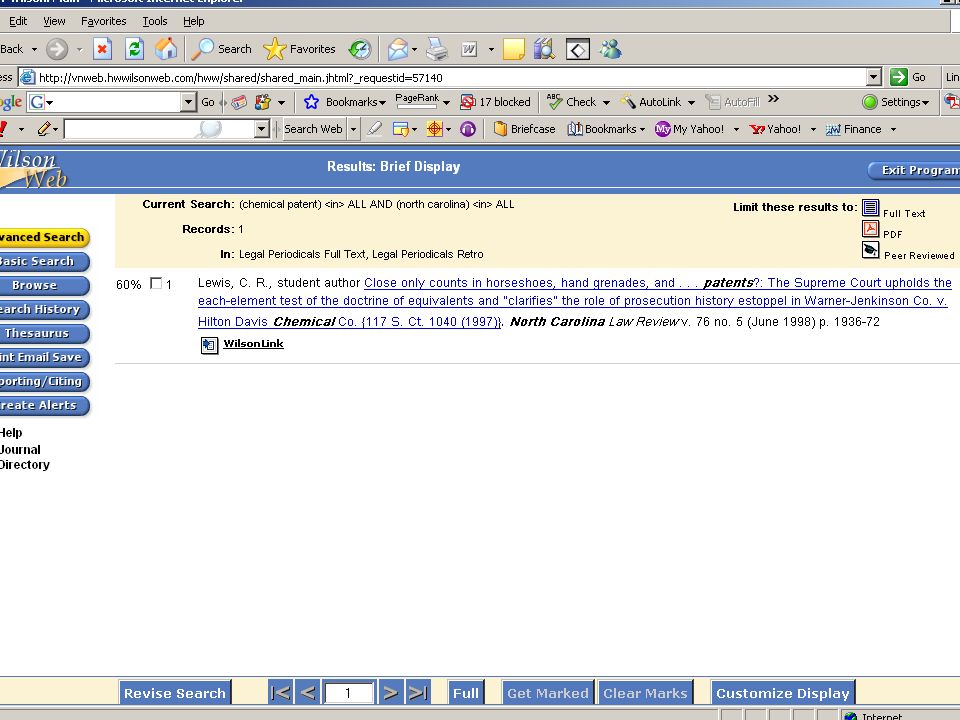Click the Exit Program button

point(914,170)
